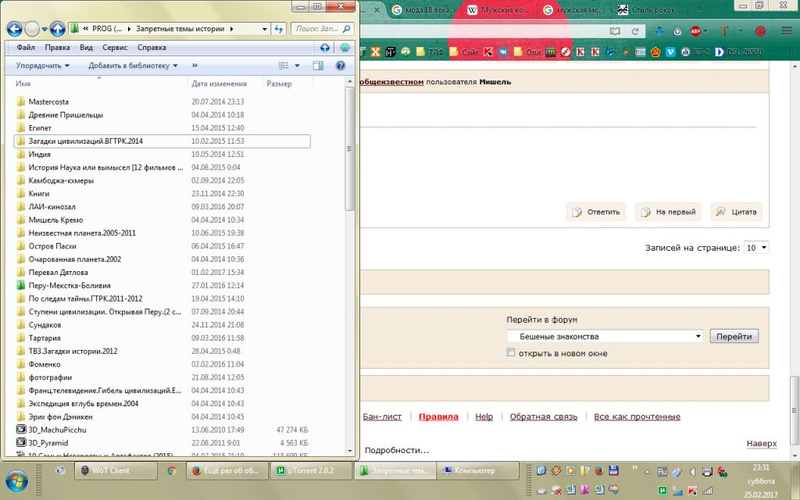800x500 pixels.
Task: Click the 'Ответить' button
Action: tap(596, 212)
